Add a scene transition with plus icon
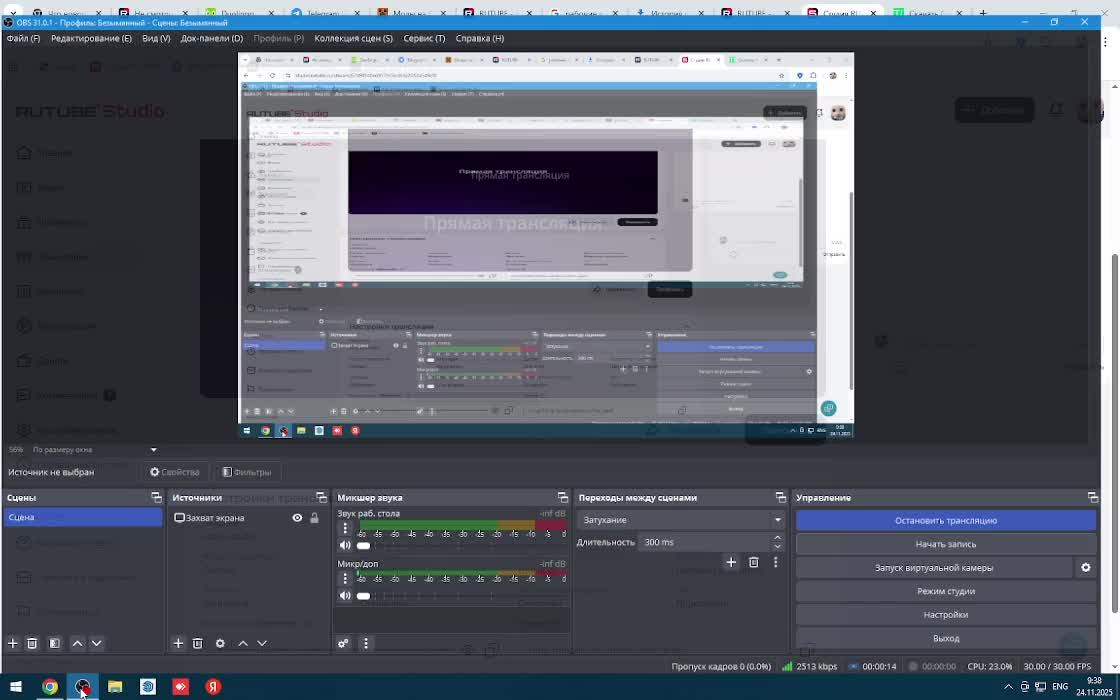 click(x=731, y=563)
